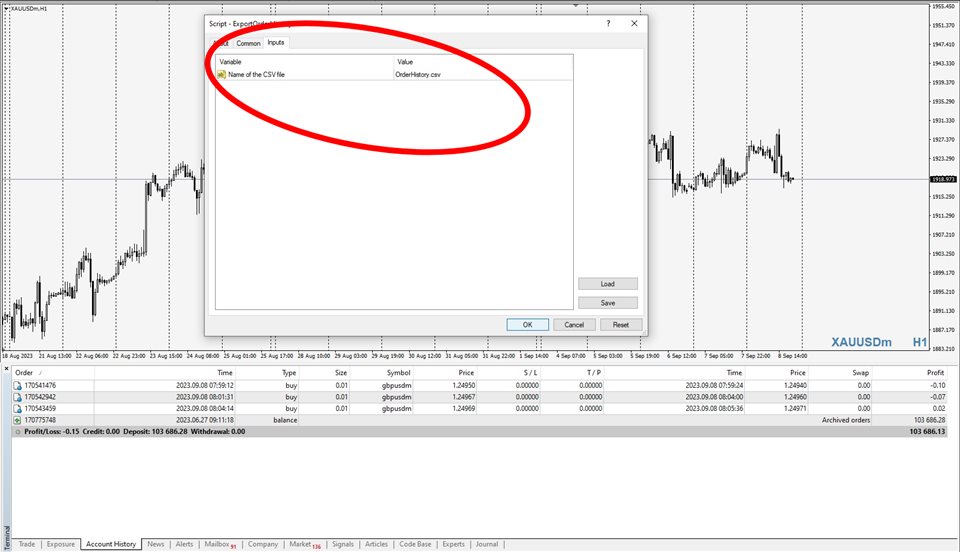
Task: Switch to the News tab
Action: click(x=156, y=544)
